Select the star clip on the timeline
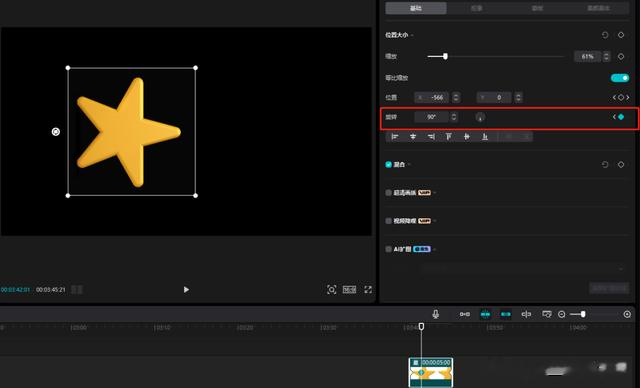 tap(431, 372)
